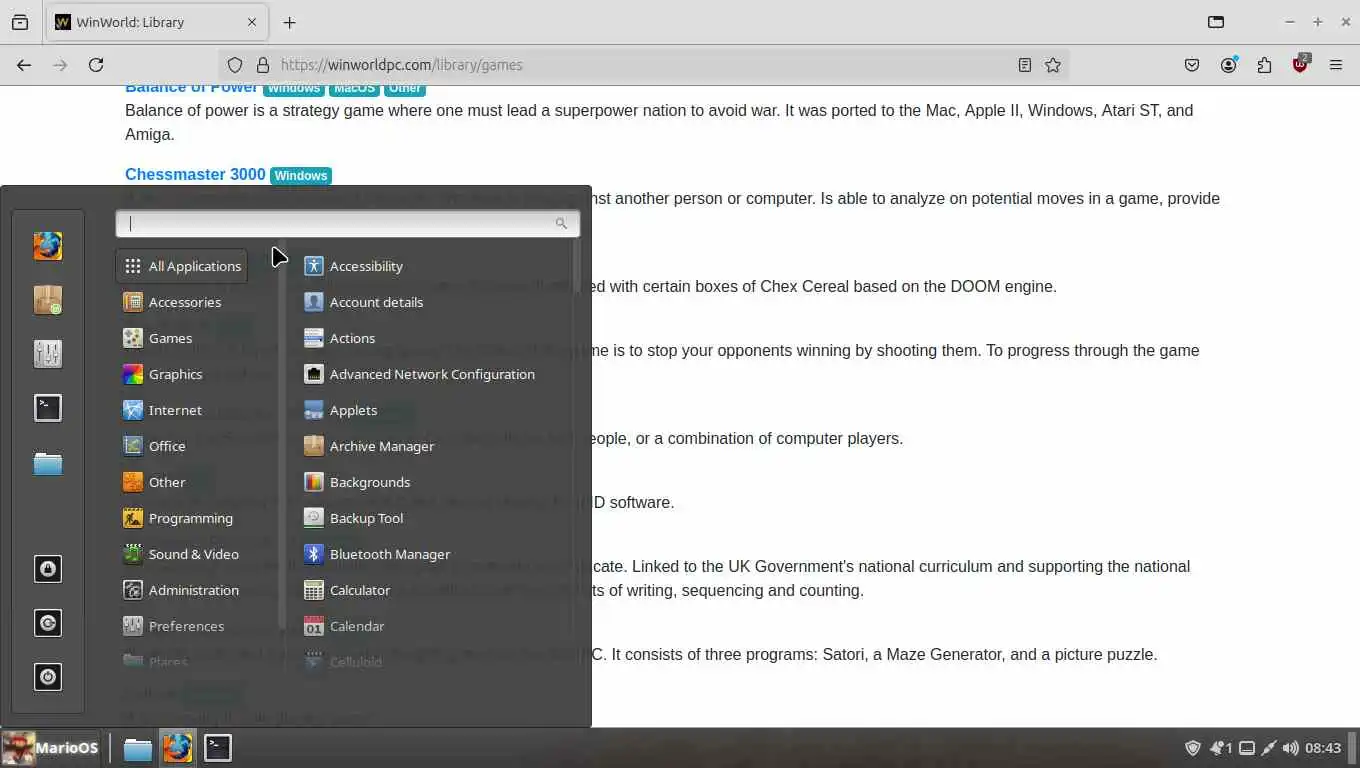Click the Windows tag beside Chessmaster 3000
Image resolution: width=1360 pixels, height=768 pixels.
301,175
